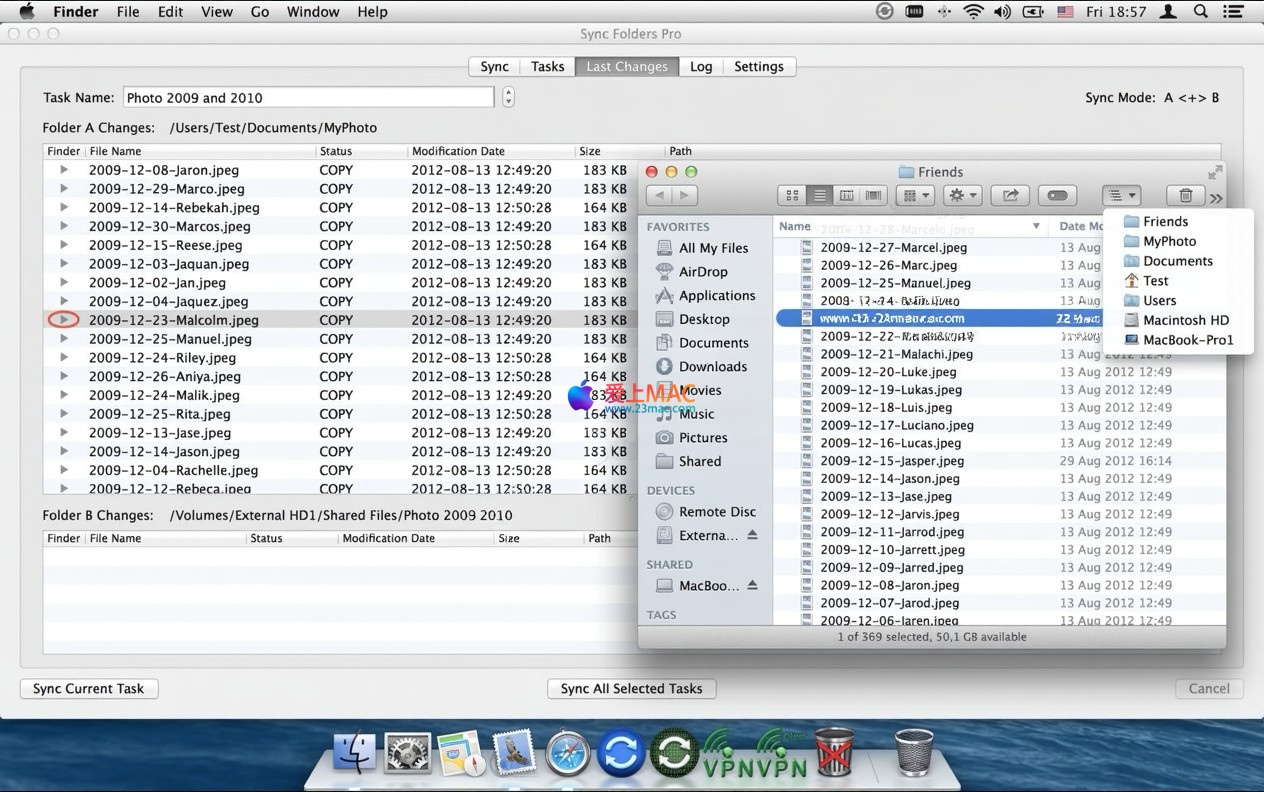Open the Settings tab
The width and height of the screenshot is (1264, 792).
pos(758,67)
